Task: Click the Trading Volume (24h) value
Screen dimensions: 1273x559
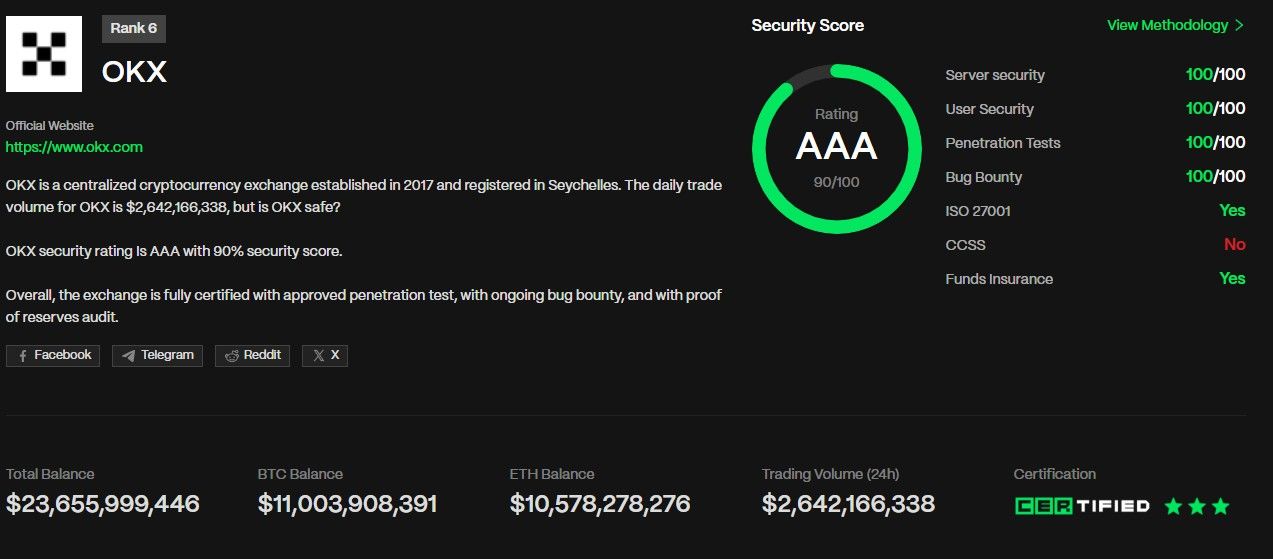Action: pyautogui.click(x=848, y=504)
